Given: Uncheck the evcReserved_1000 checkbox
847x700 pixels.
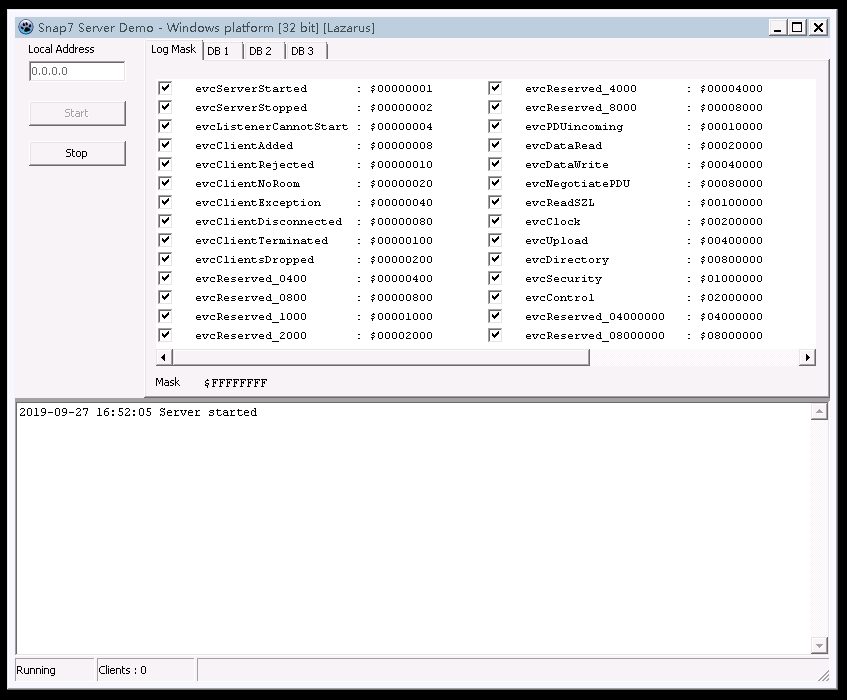Looking at the screenshot, I should tap(165, 316).
